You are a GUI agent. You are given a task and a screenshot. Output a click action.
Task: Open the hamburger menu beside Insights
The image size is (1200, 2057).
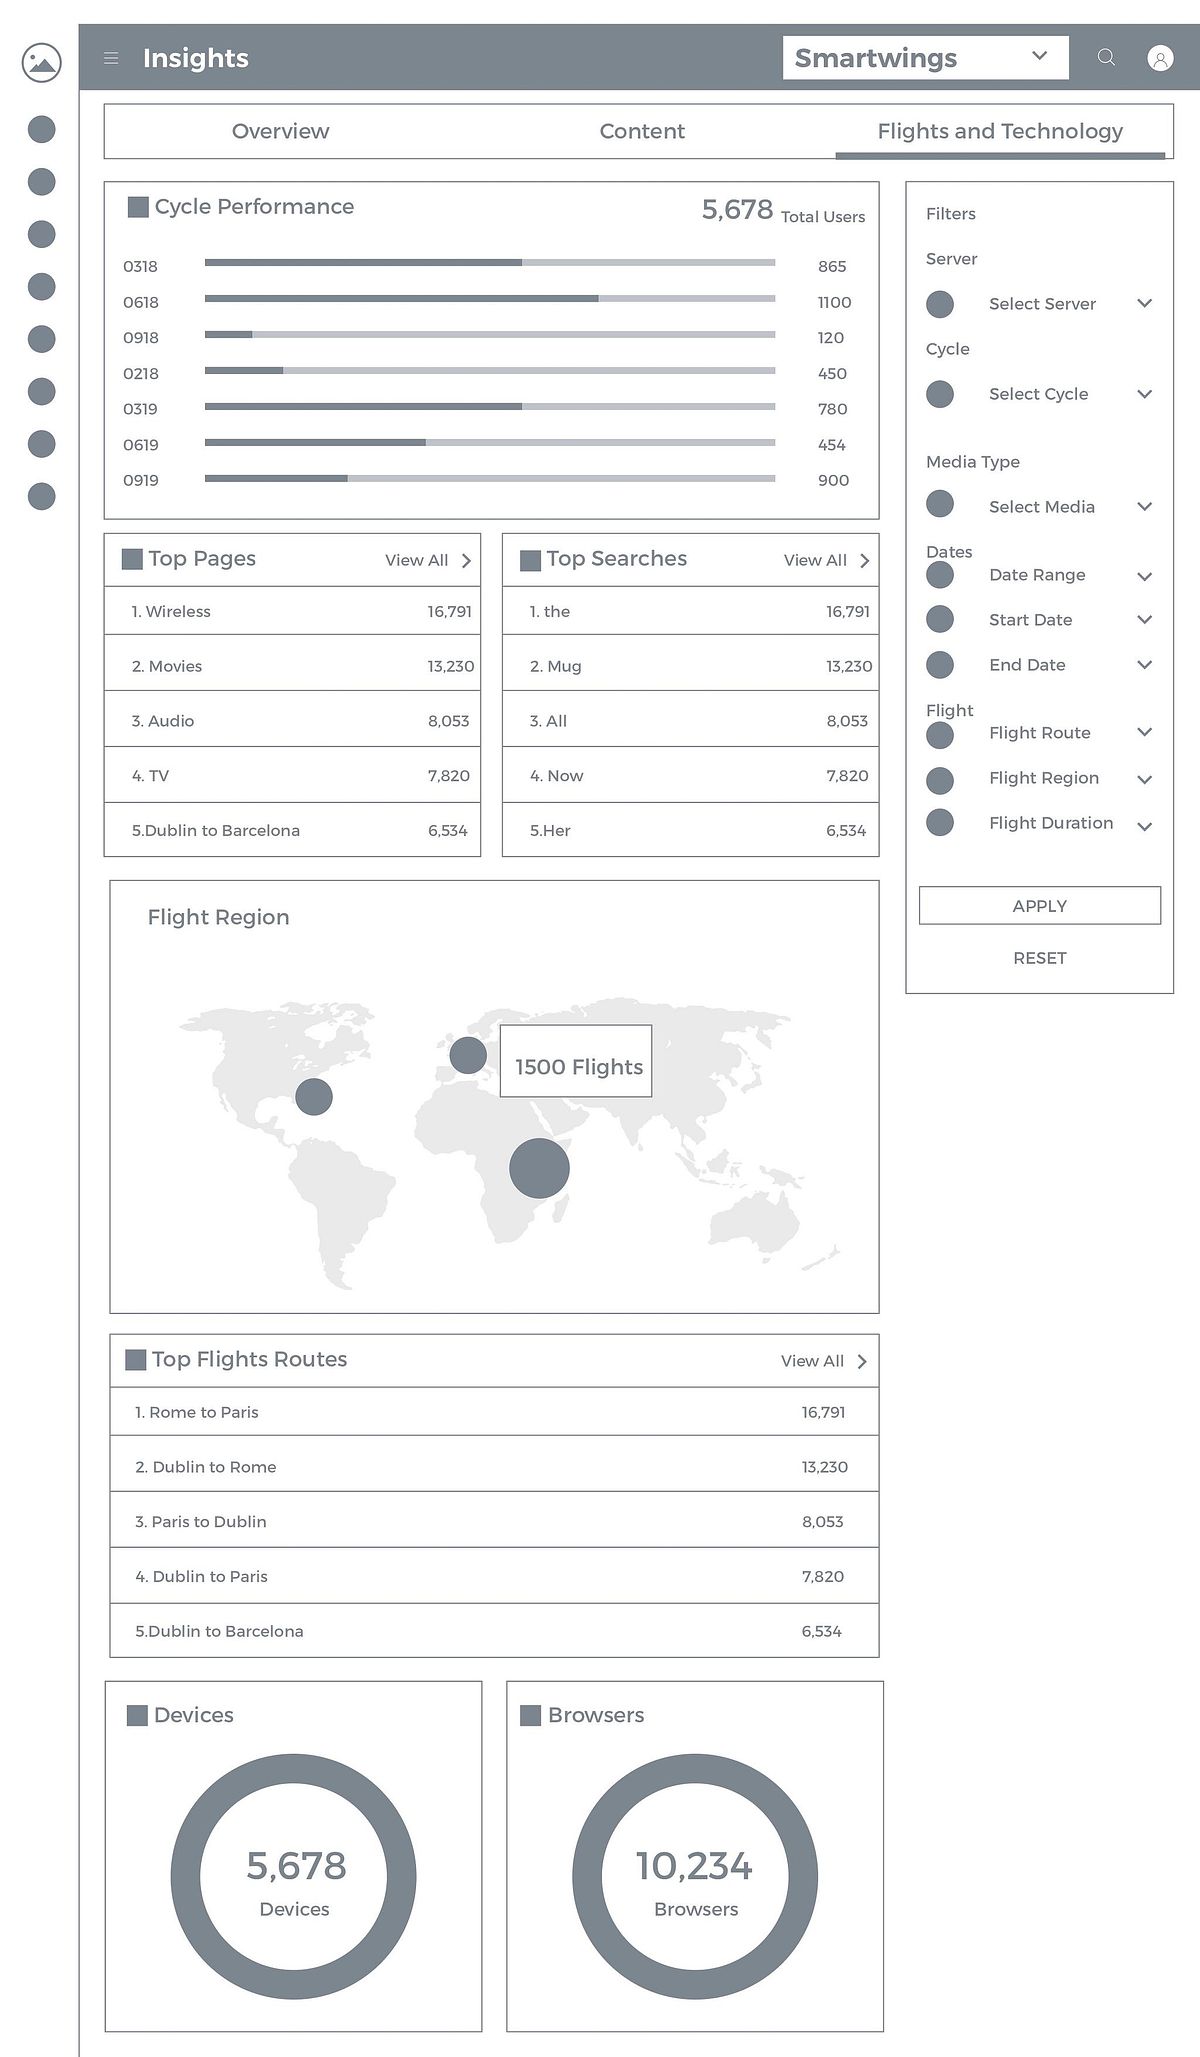click(x=111, y=58)
